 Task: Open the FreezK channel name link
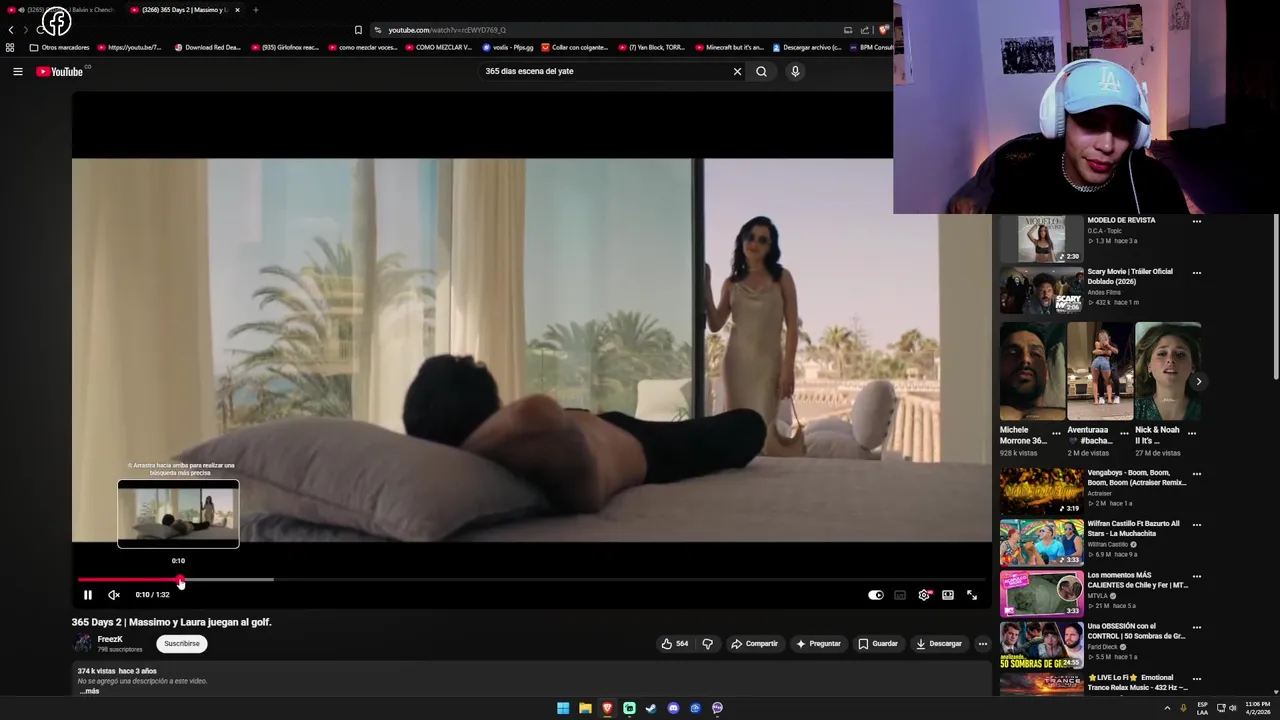click(110, 639)
